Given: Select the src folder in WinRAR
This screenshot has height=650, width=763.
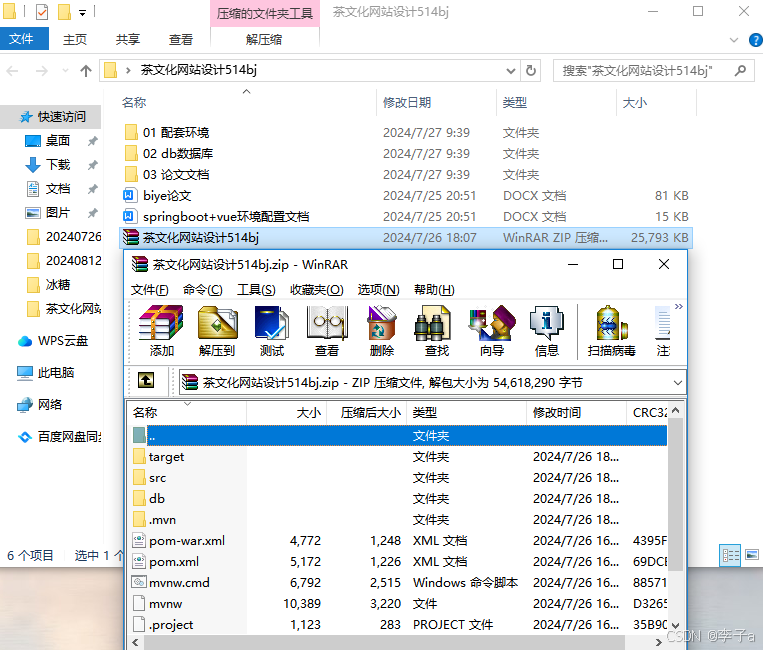Looking at the screenshot, I should click(x=157, y=478).
